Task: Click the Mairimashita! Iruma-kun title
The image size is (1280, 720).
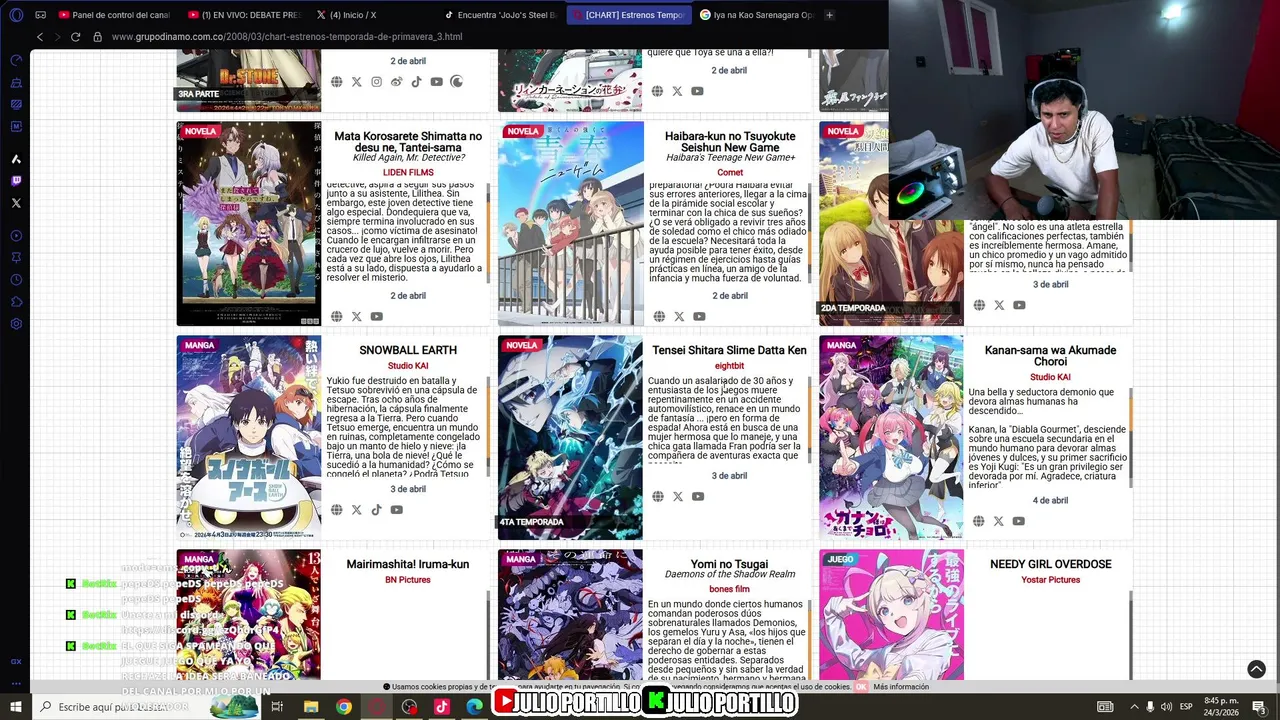Action: 408,564
